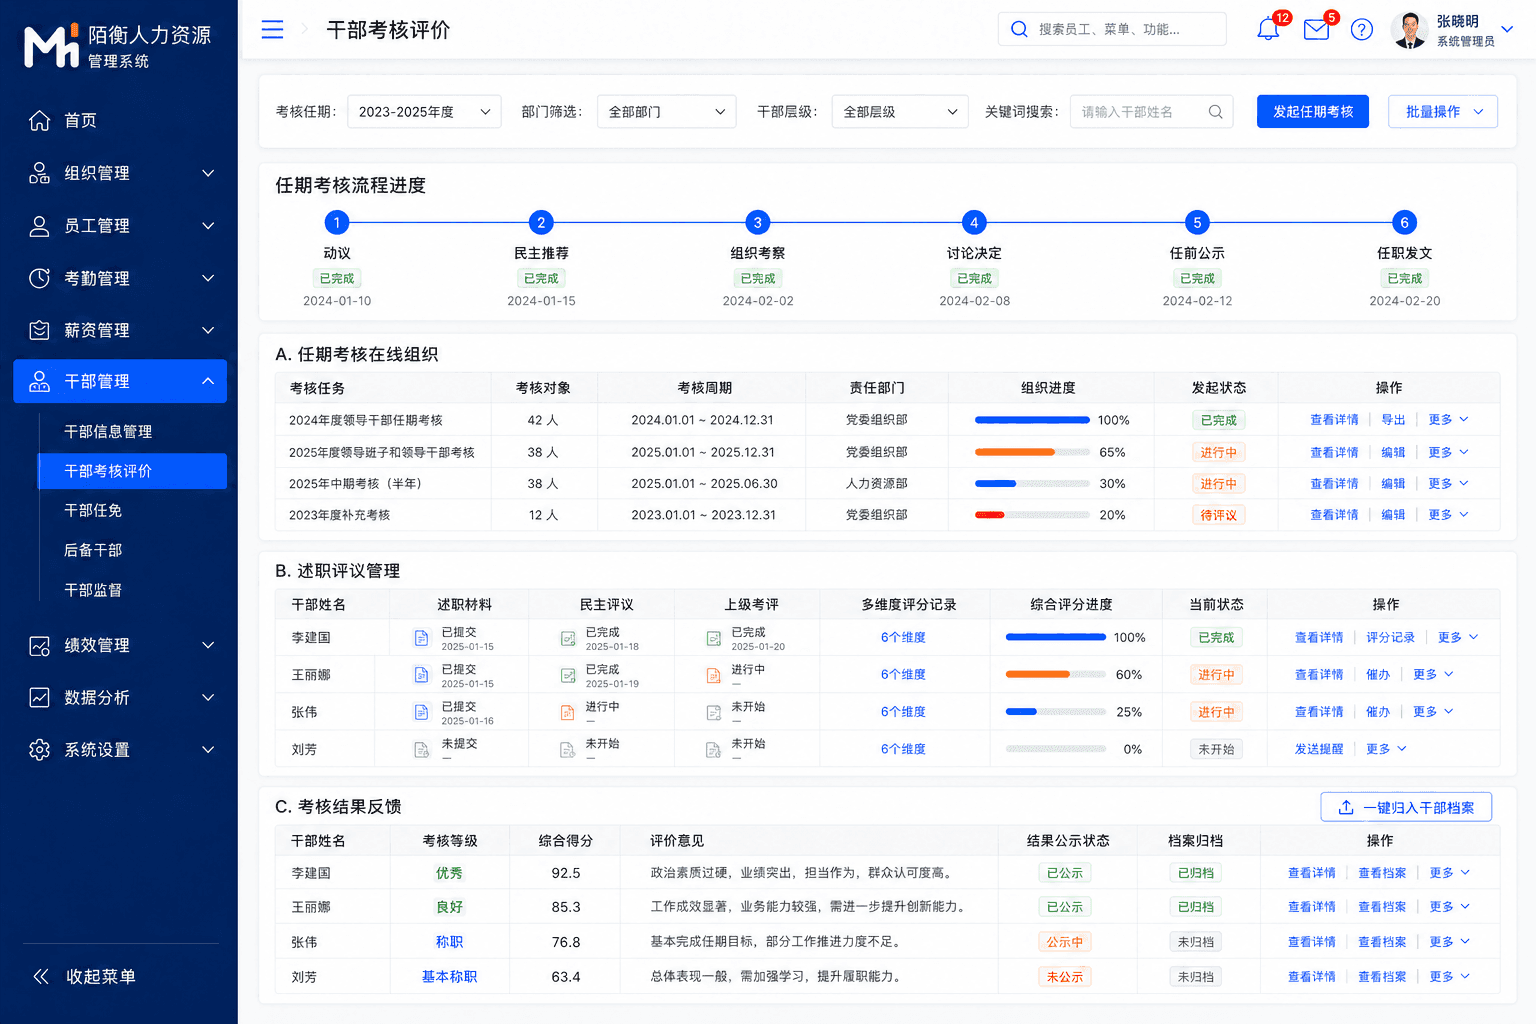This screenshot has height=1024, width=1536.
Task: Open the mail inbox icon
Action: (x=1317, y=29)
